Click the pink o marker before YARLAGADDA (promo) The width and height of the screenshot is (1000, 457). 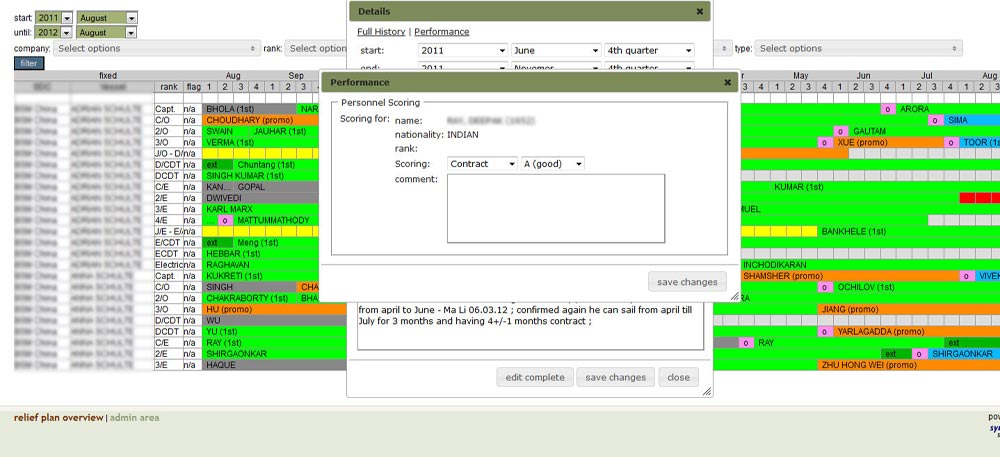[x=826, y=332]
